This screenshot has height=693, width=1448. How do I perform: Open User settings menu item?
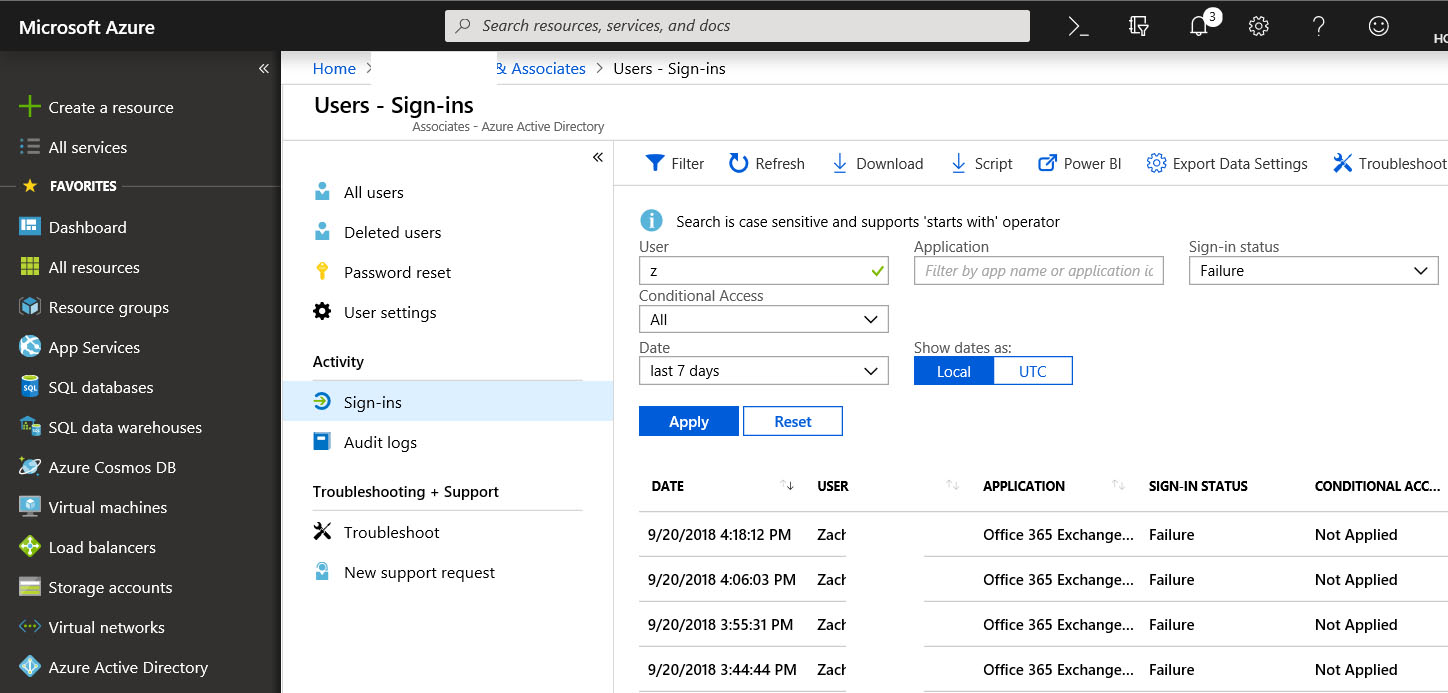(x=447, y=312)
